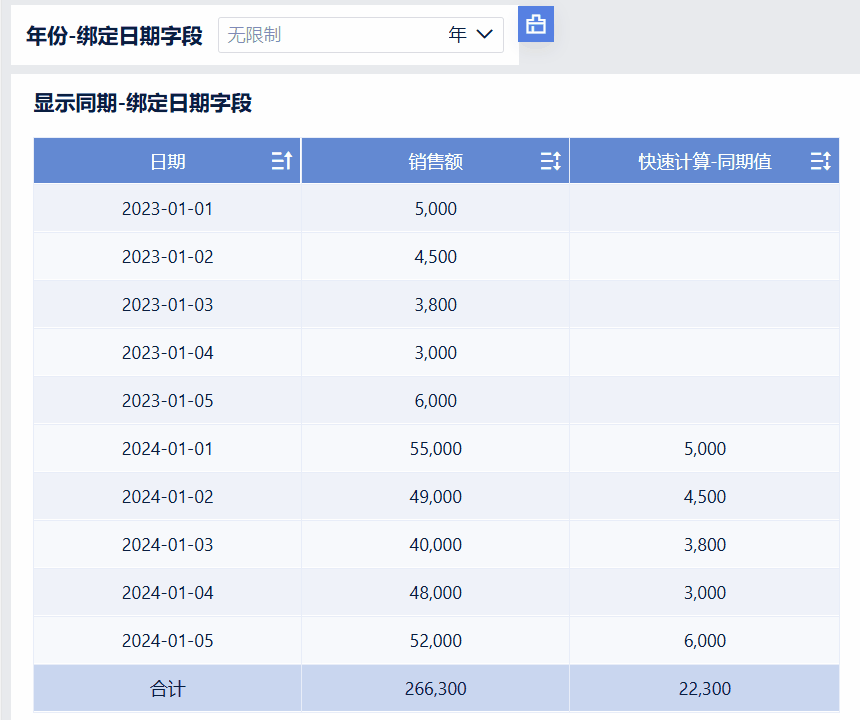
Task: Click sales value 49,000
Action: point(435,496)
